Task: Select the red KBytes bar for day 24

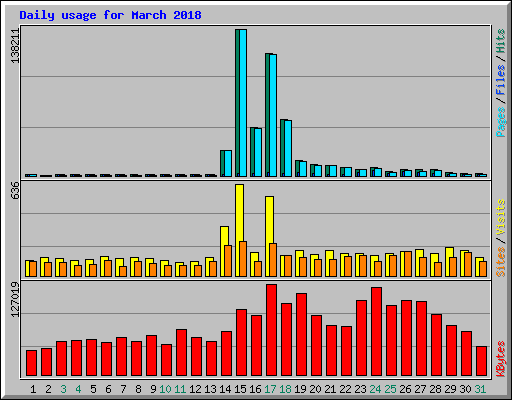Action: coord(376,332)
